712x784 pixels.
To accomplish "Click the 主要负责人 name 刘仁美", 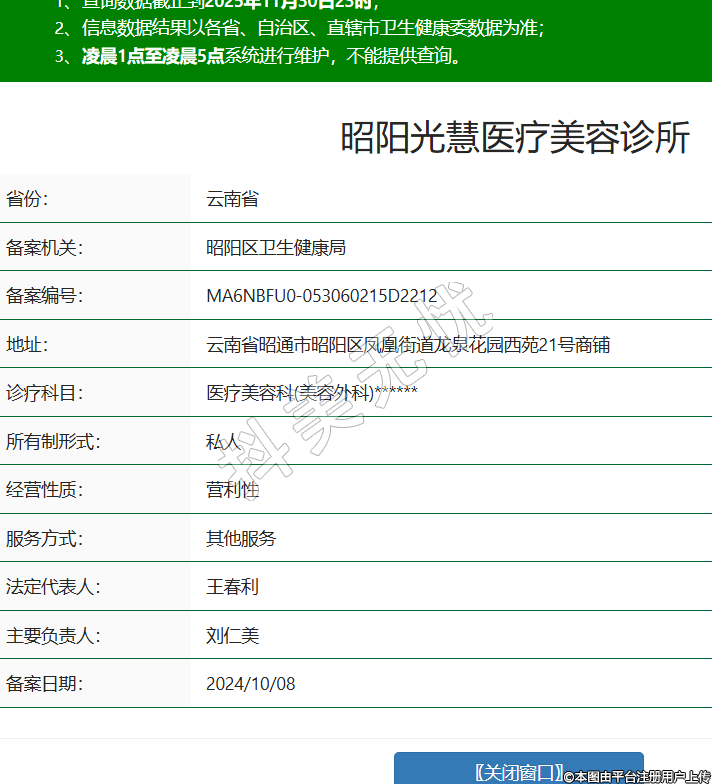I will (x=232, y=635).
